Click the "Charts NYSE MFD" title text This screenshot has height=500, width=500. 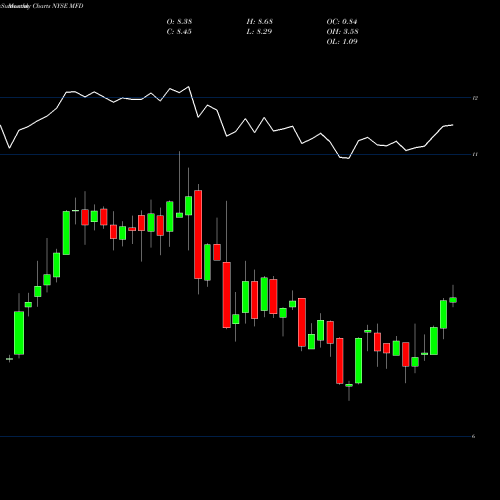point(57,6)
